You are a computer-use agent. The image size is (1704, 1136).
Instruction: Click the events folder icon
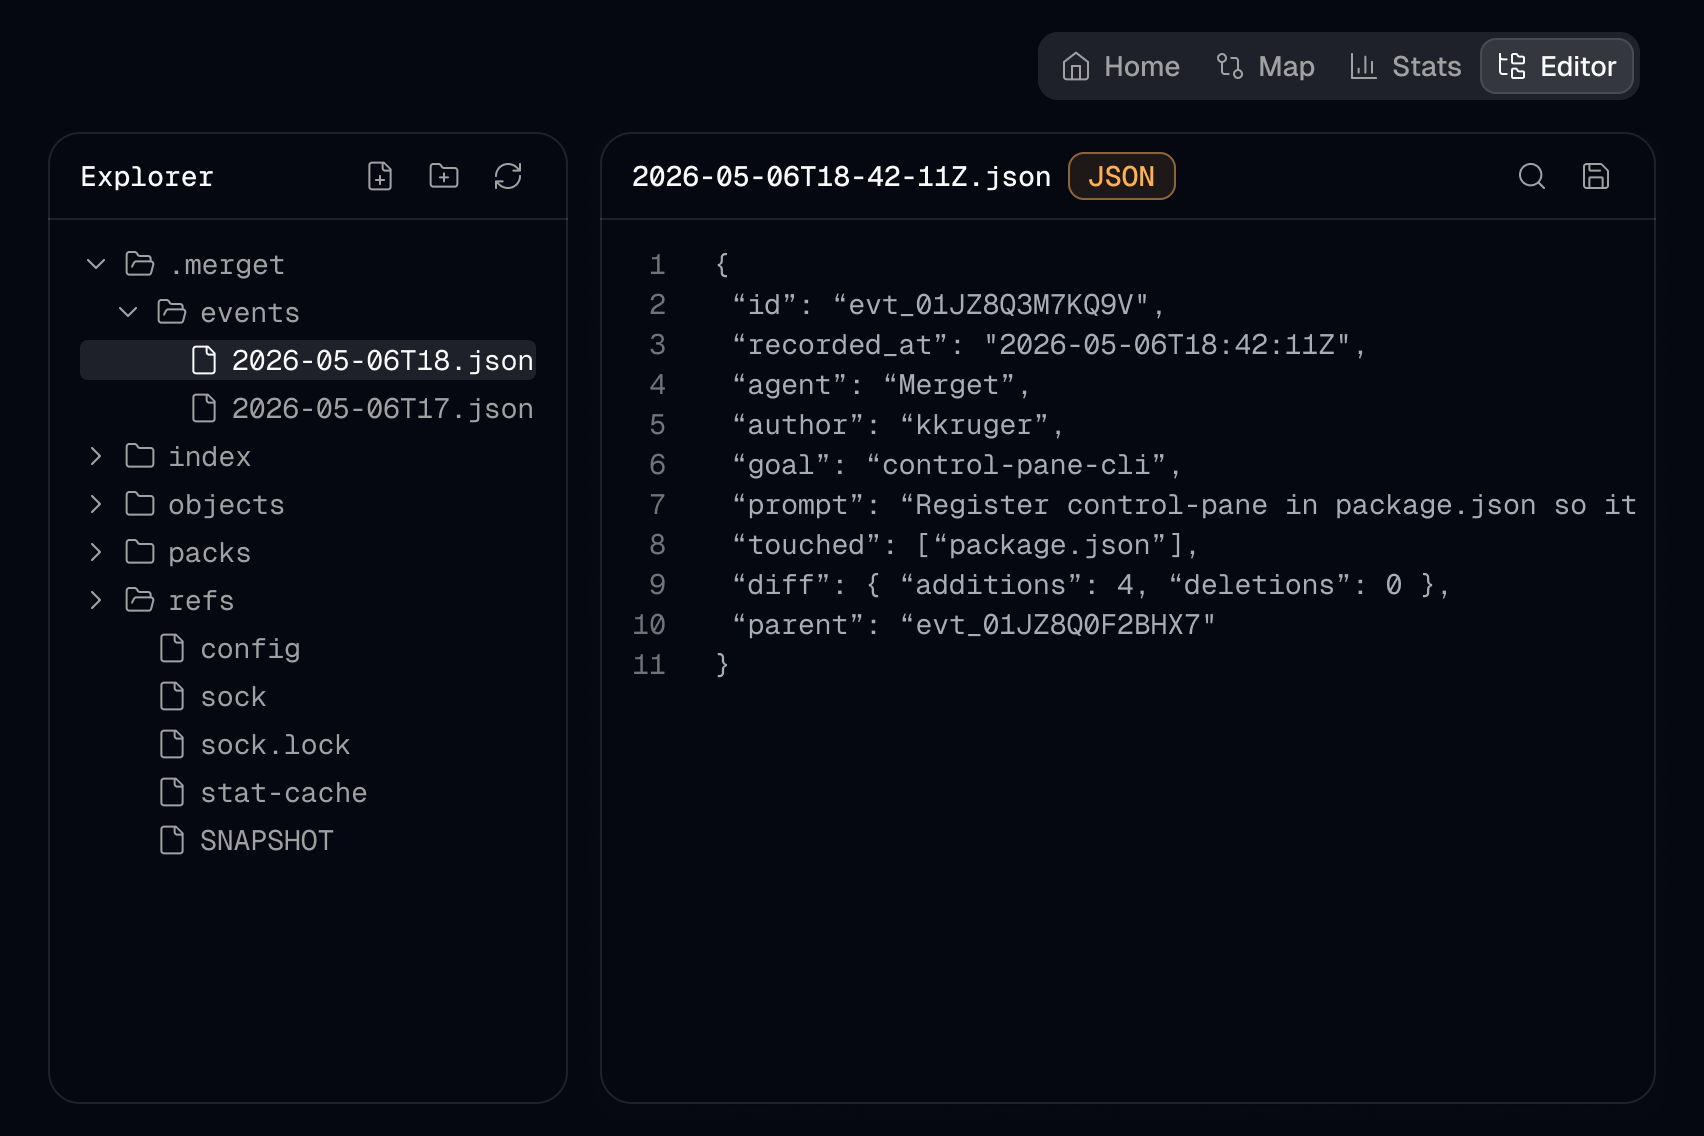172,312
